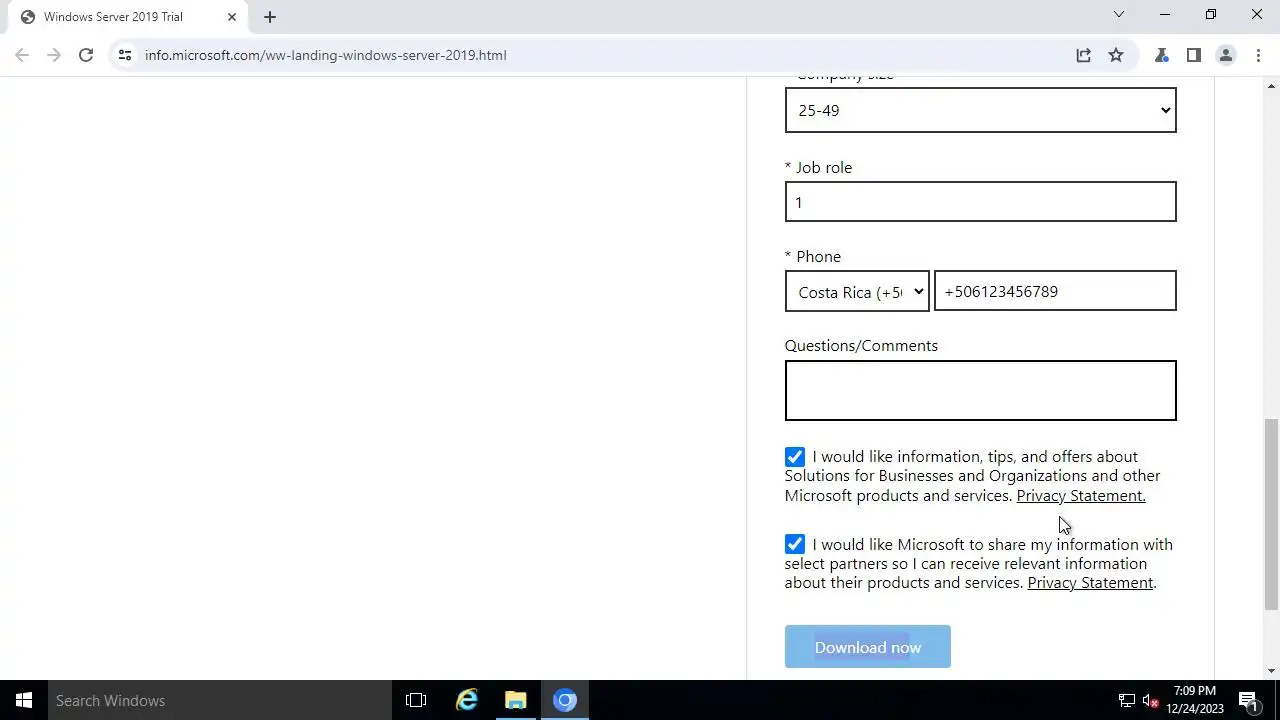Image resolution: width=1280 pixels, height=720 pixels.
Task: Go forward using the browser forward arrow
Action: (x=54, y=55)
